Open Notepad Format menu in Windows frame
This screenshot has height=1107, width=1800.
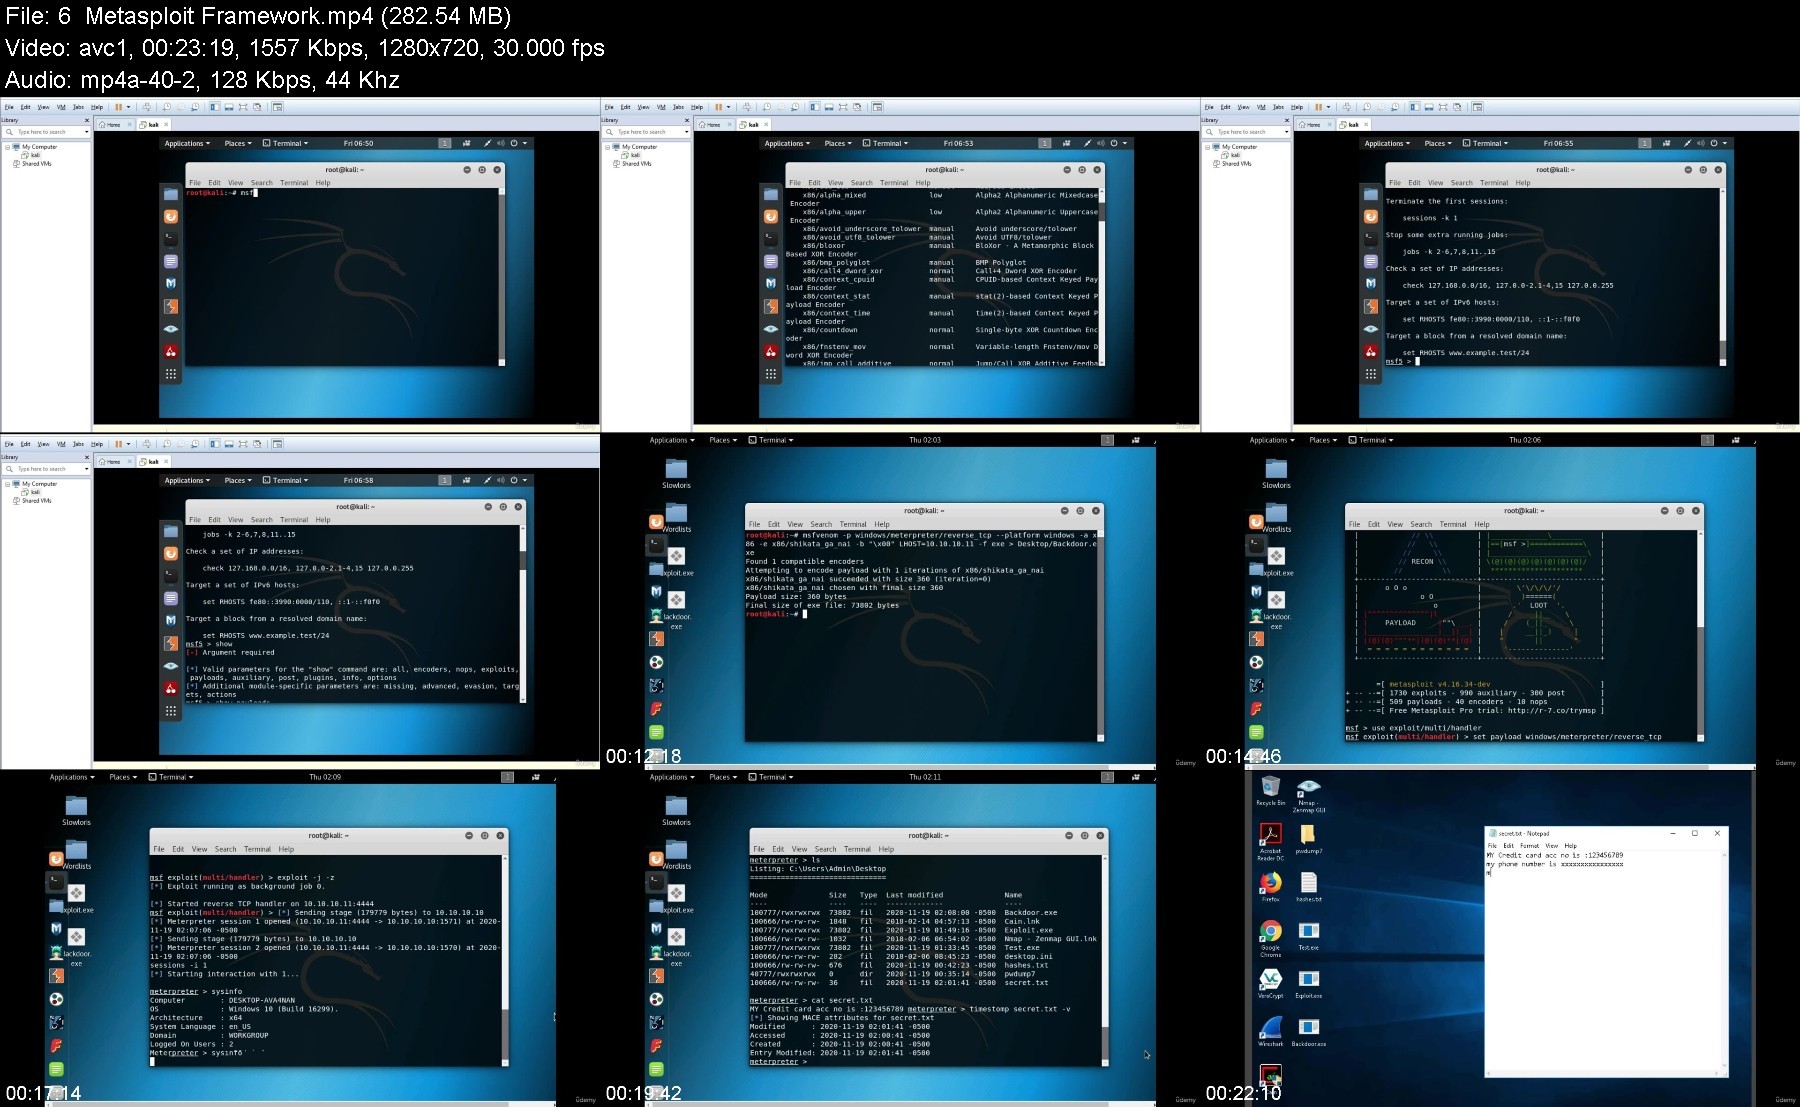pyautogui.click(x=1530, y=845)
